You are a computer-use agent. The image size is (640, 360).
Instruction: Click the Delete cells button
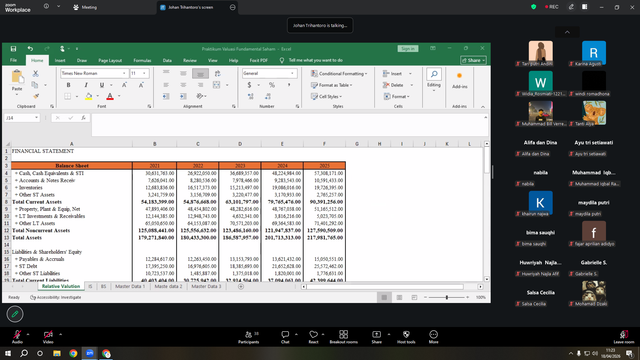tap(393, 85)
